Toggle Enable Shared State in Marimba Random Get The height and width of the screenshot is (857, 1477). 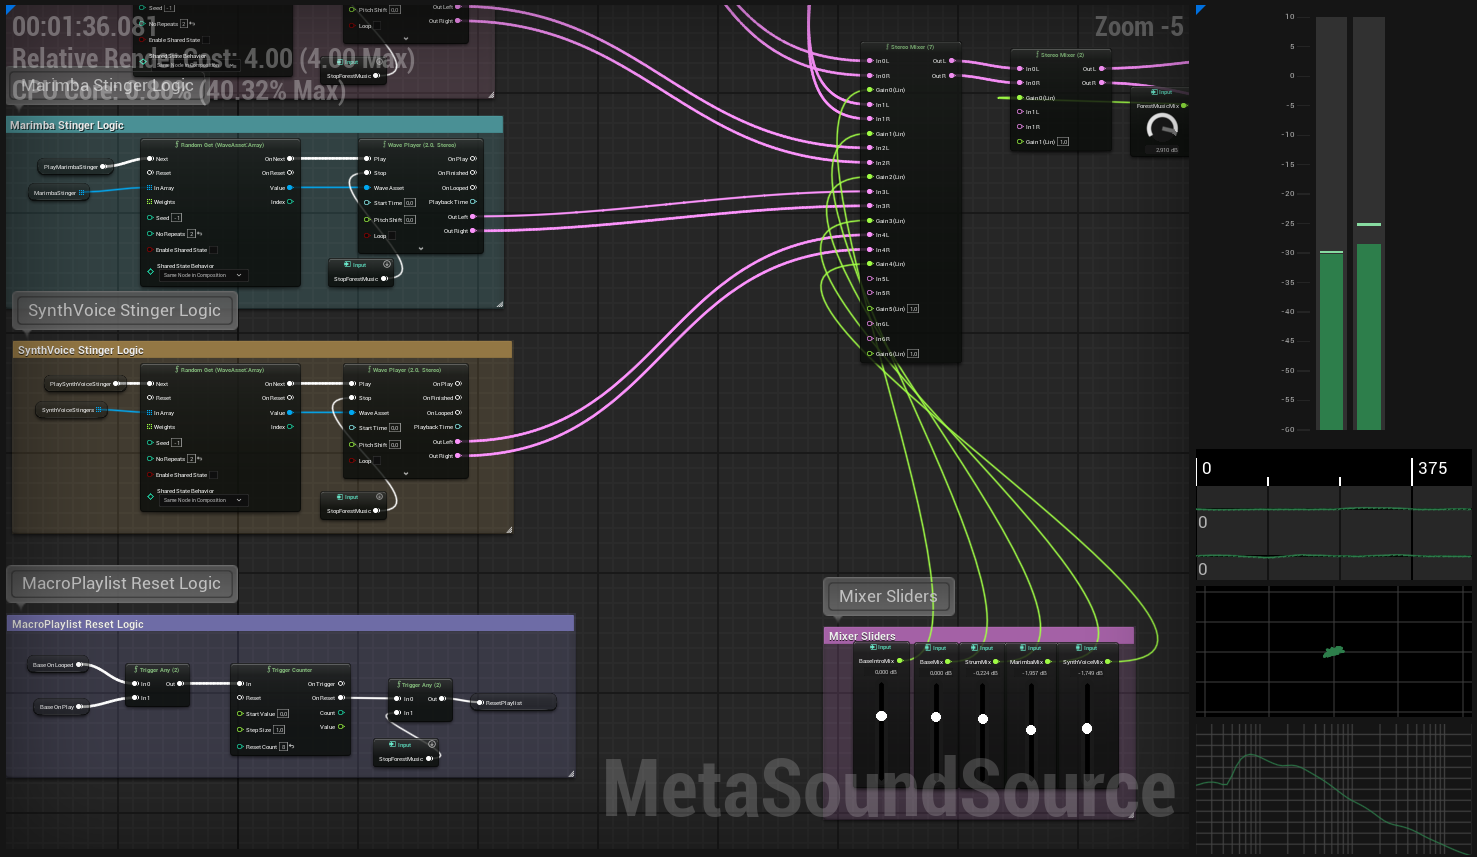point(213,250)
